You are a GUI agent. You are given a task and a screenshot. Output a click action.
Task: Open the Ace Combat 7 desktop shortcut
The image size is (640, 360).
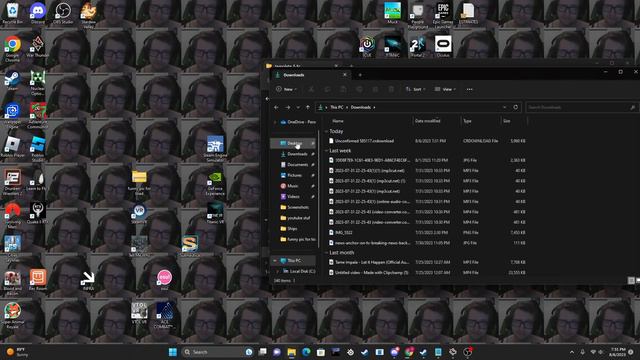pyautogui.click(x=164, y=316)
